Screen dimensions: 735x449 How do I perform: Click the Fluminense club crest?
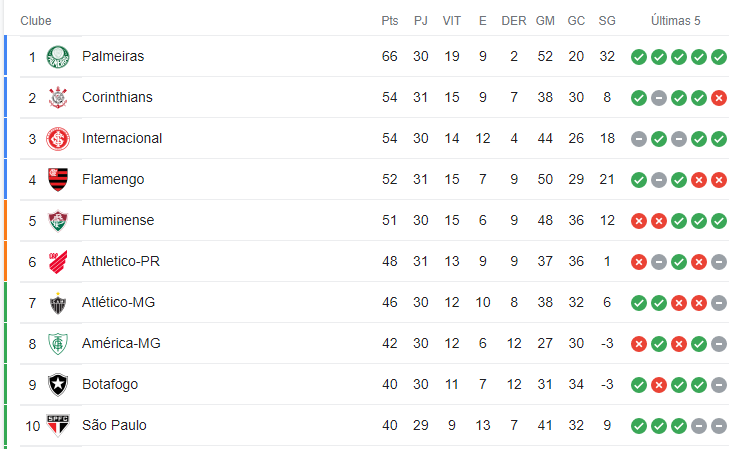tap(58, 221)
